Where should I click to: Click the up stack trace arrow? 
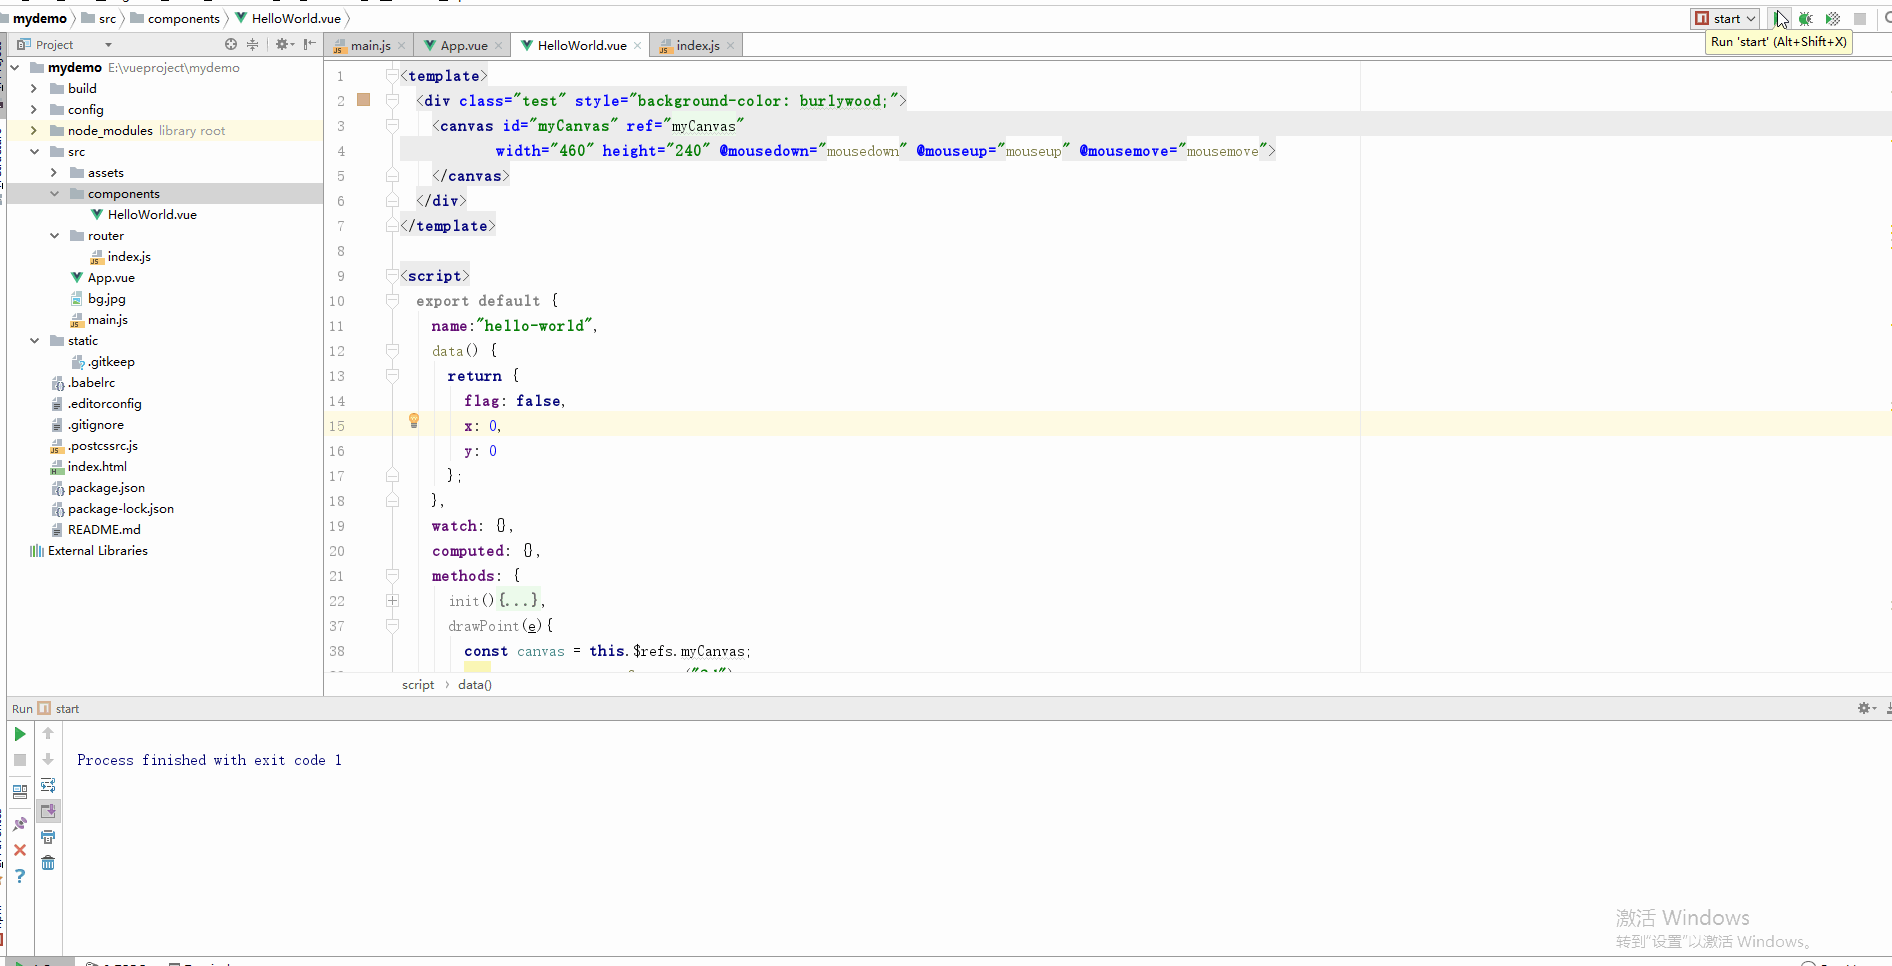pos(48,734)
